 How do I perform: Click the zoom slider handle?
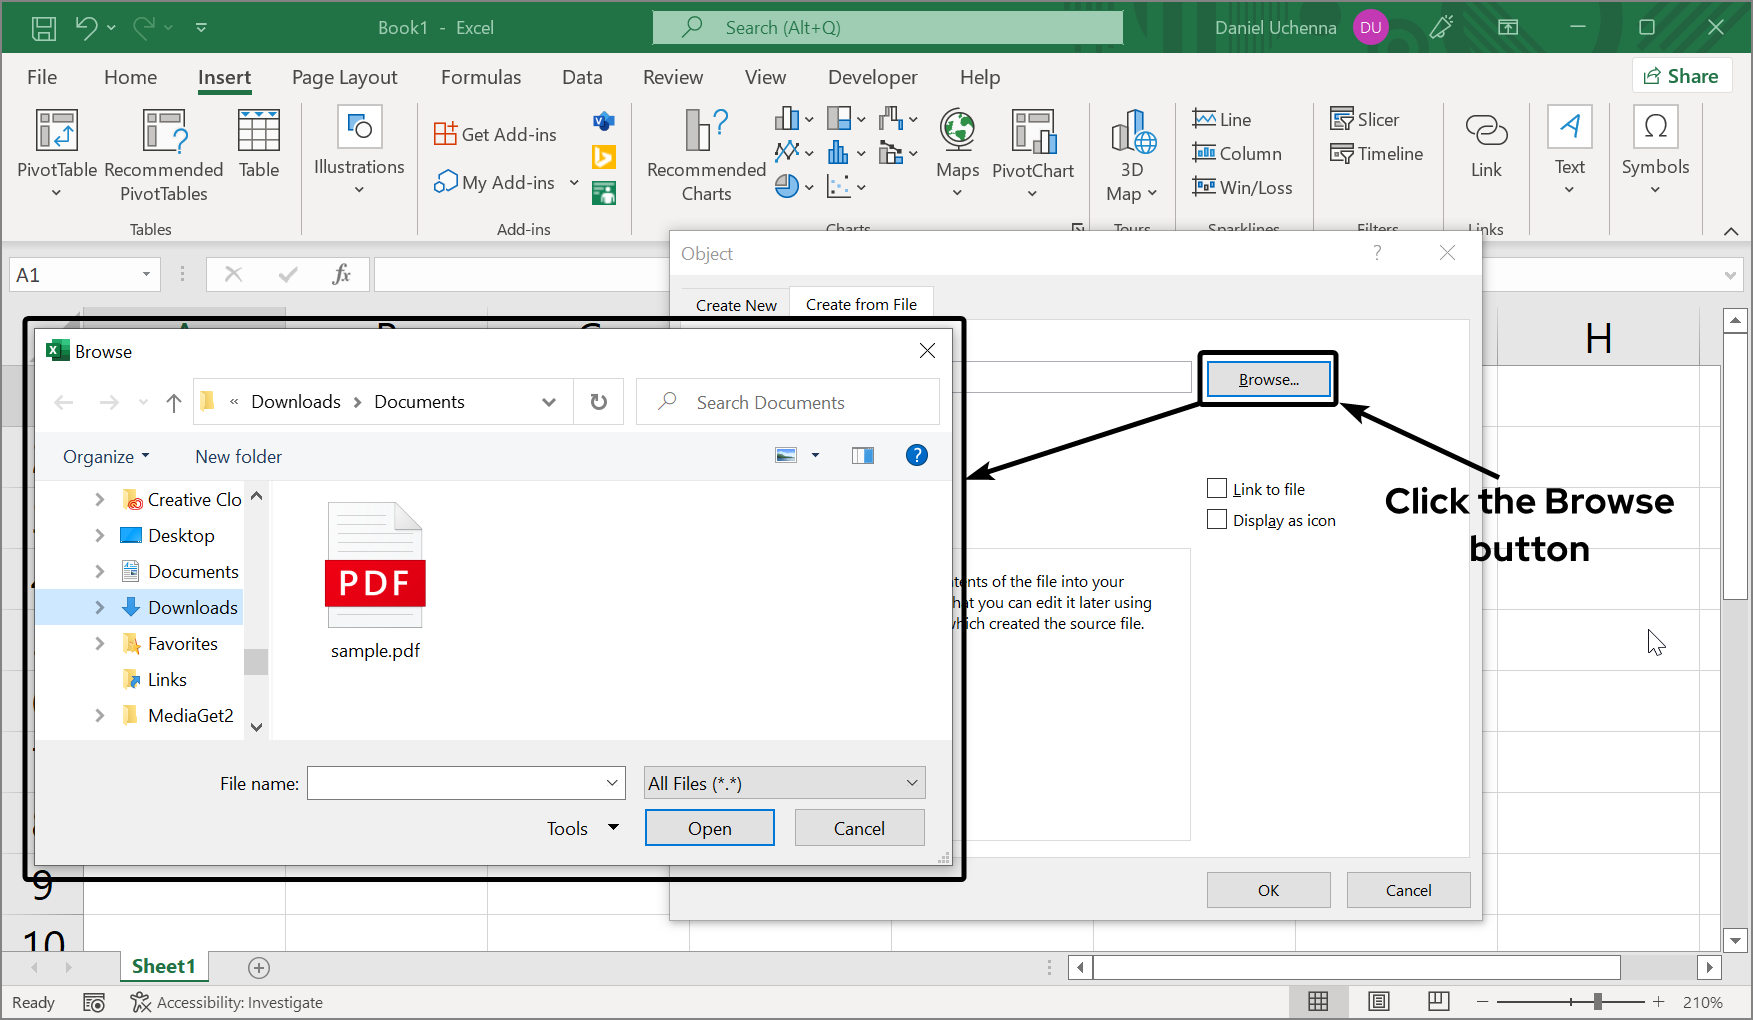click(1598, 1002)
